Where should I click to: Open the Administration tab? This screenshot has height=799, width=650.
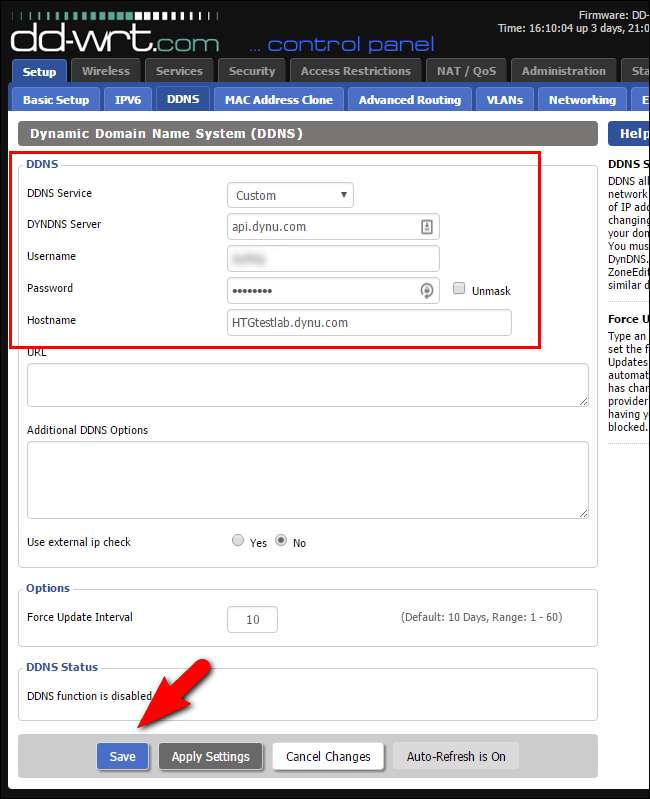[x=564, y=71]
